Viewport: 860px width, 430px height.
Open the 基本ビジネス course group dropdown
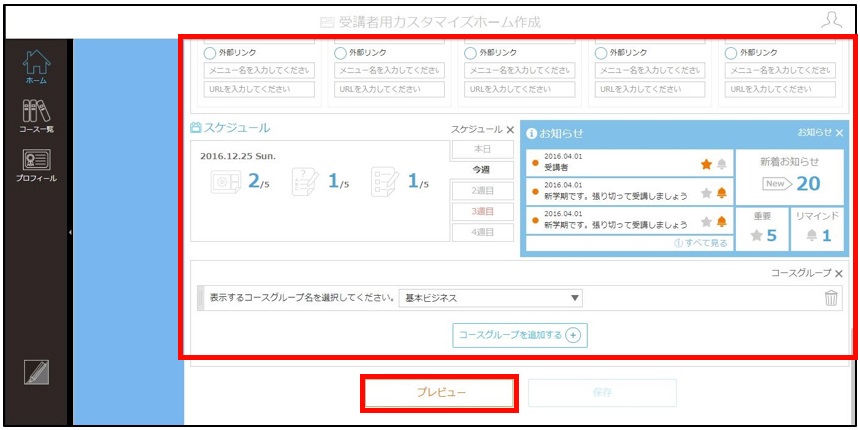491,298
